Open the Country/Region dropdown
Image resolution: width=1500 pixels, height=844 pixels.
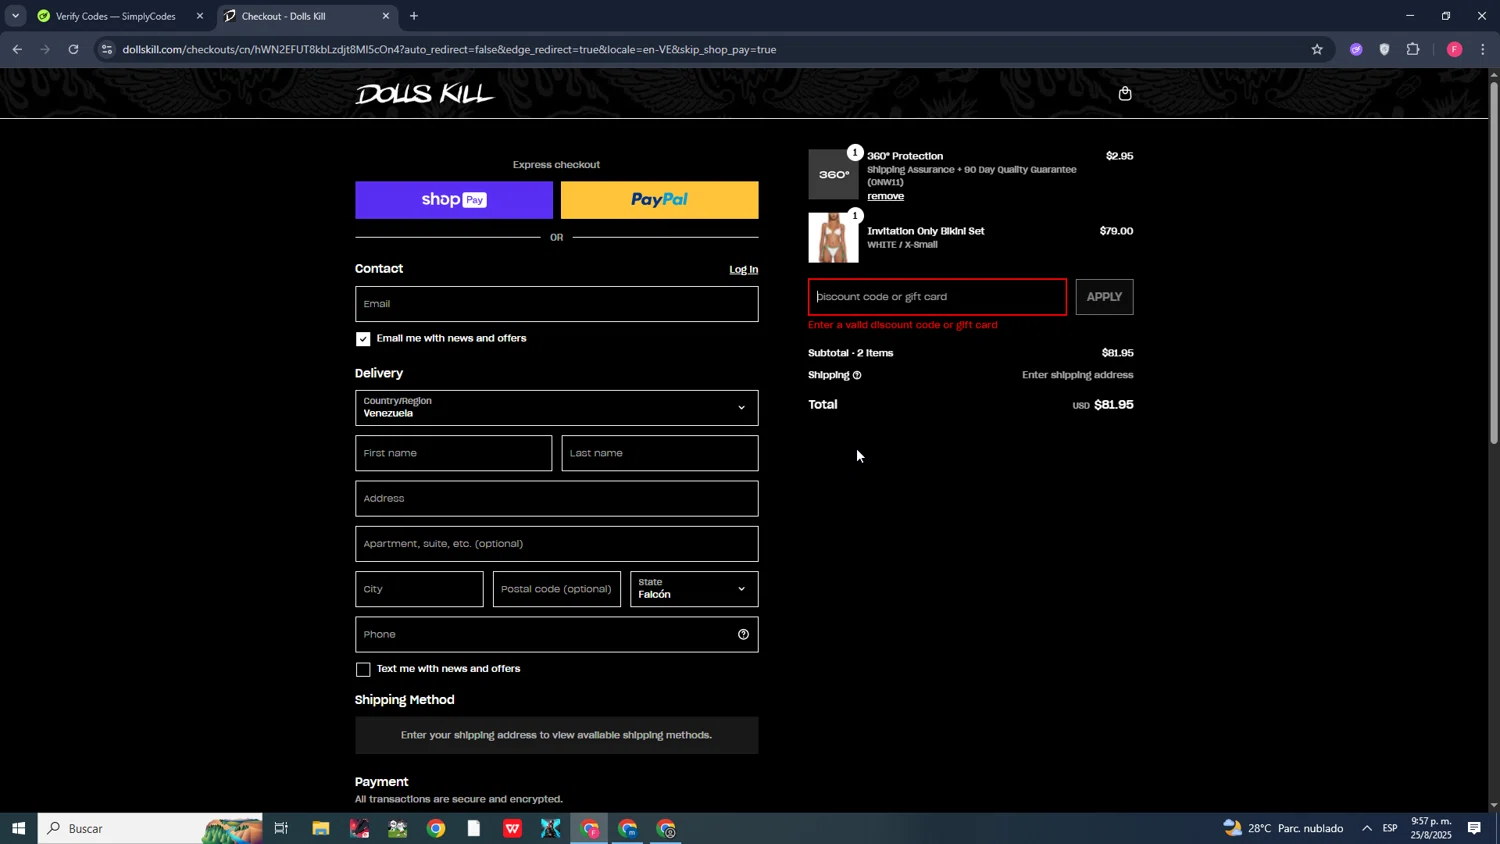point(556,407)
